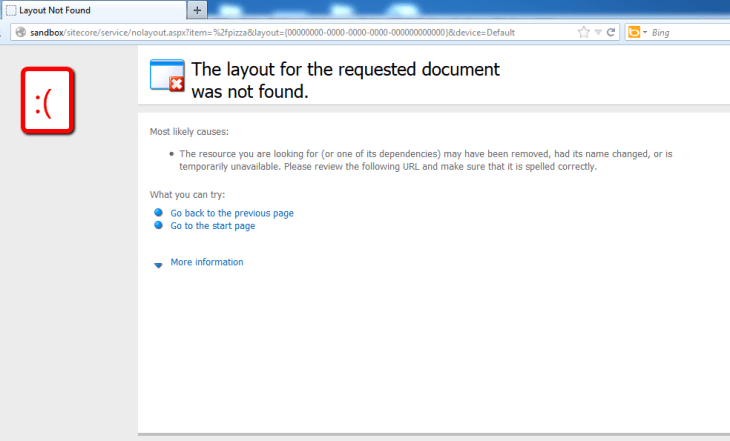Select the Layout Not Found tab
The height and width of the screenshot is (441, 730).
point(90,10)
